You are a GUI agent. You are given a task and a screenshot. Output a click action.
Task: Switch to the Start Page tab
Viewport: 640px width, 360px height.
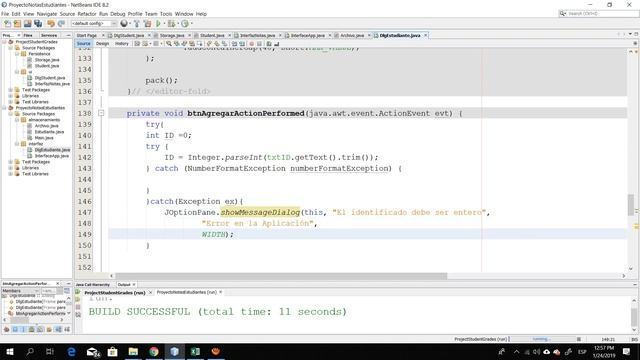point(87,36)
